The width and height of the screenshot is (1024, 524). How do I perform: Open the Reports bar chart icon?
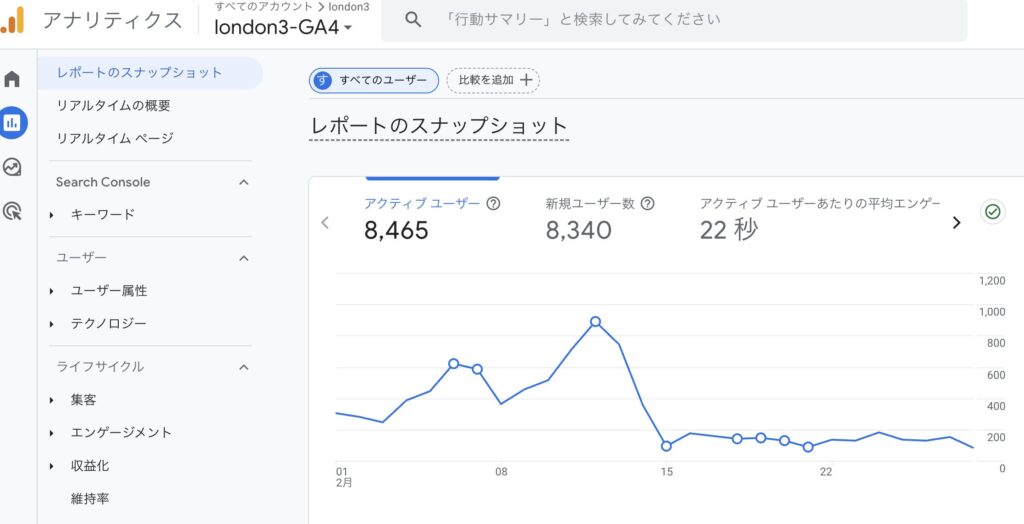click(x=12, y=123)
